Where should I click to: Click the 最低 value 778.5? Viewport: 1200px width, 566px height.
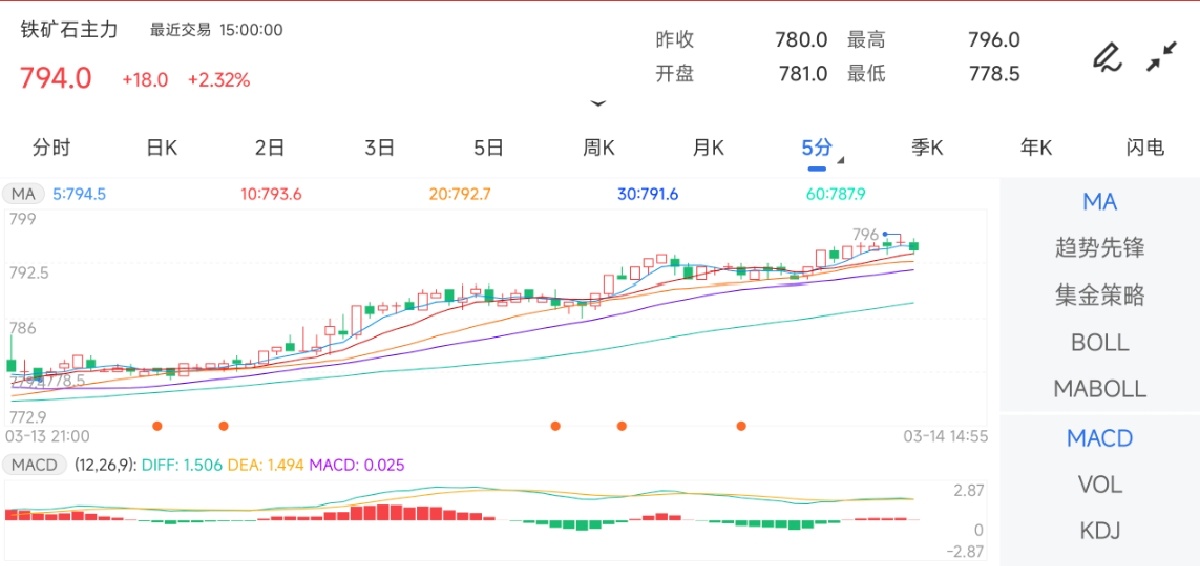coord(993,73)
